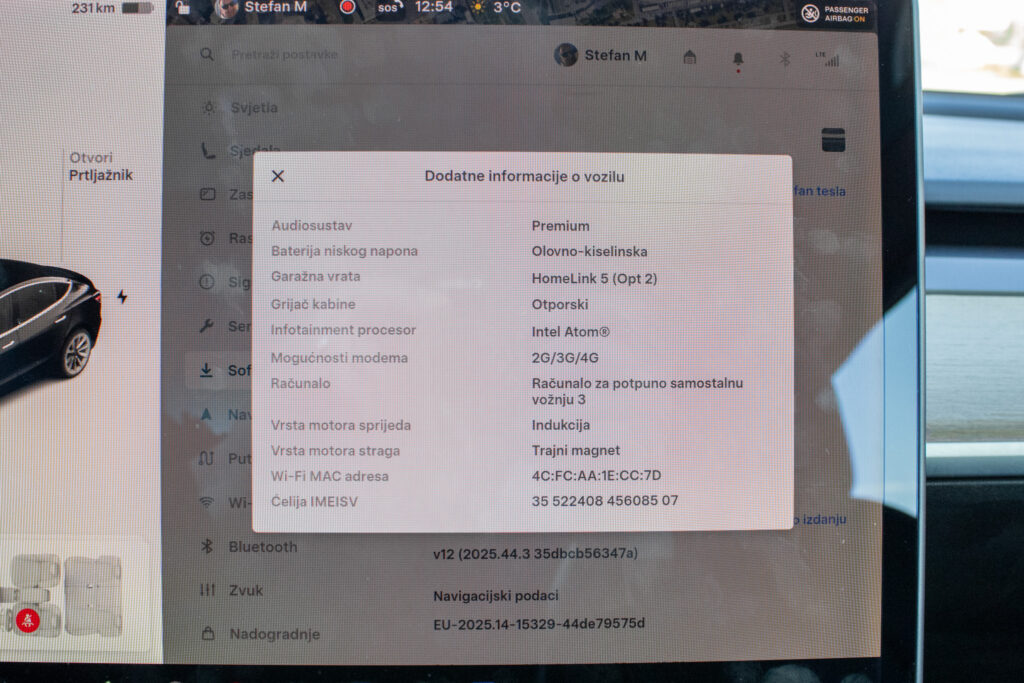Tap the red seatbelt warning icon
The image size is (1024, 683).
pyautogui.click(x=28, y=620)
